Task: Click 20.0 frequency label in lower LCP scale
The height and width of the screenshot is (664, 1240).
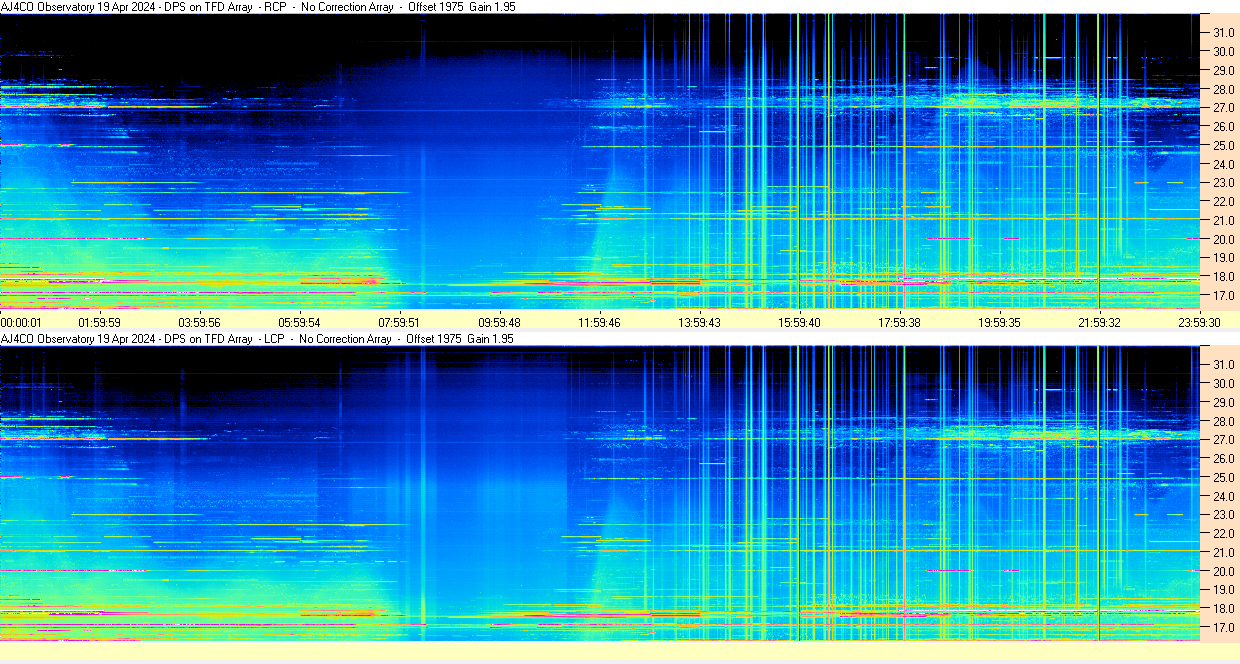Action: click(1224, 571)
